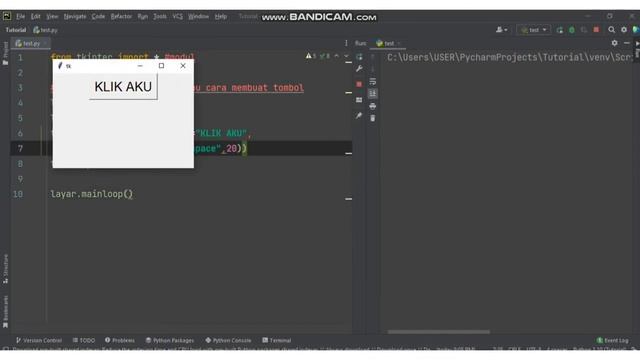Image resolution: width=640 pixels, height=360 pixels.
Task: Open the File menu
Action: 21,17
